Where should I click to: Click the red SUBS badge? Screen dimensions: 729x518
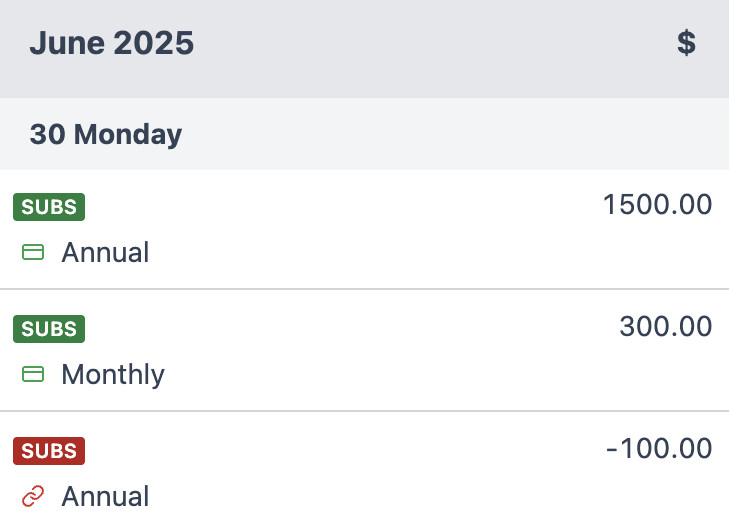49,451
